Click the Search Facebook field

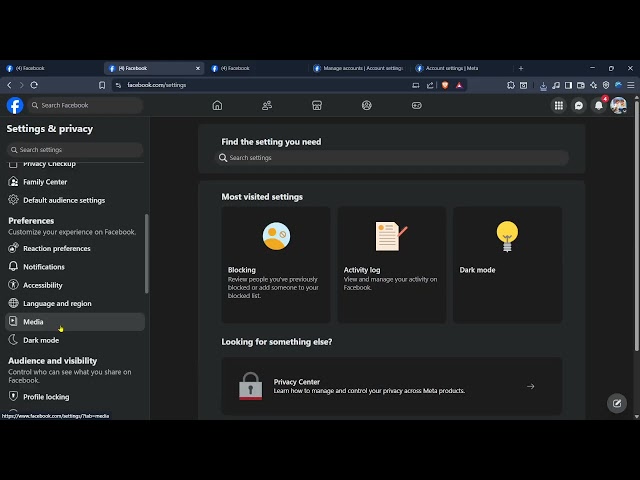[x=85, y=105]
